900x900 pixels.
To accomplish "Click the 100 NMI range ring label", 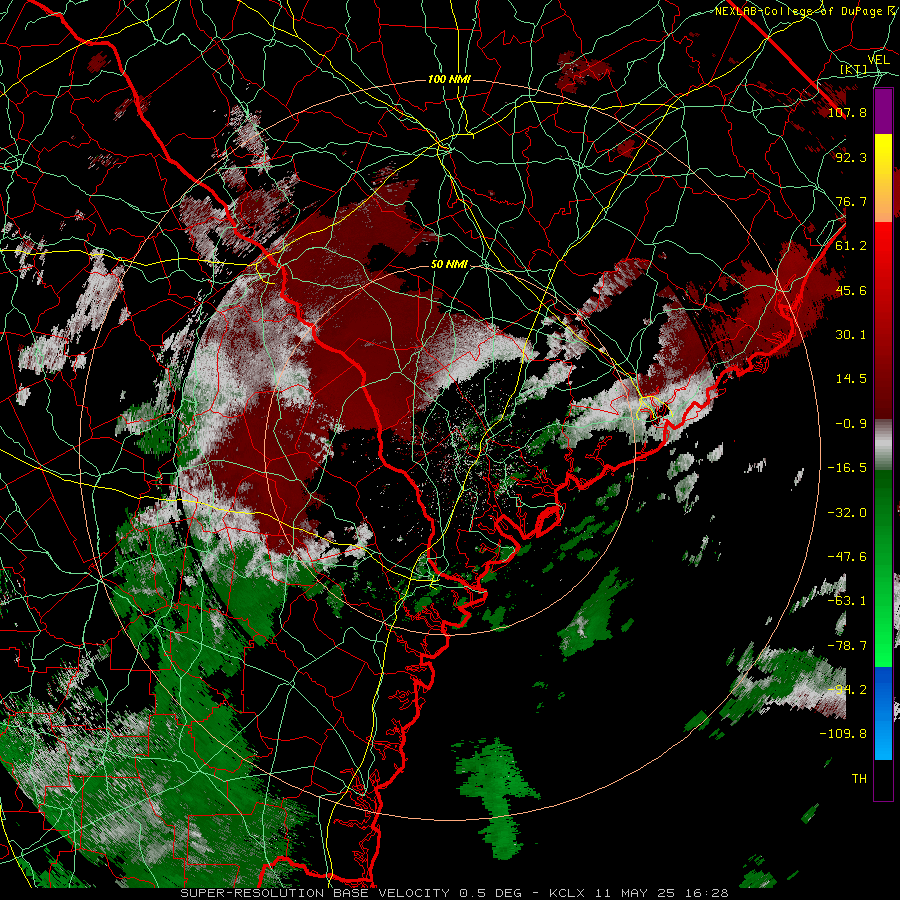I will [449, 79].
